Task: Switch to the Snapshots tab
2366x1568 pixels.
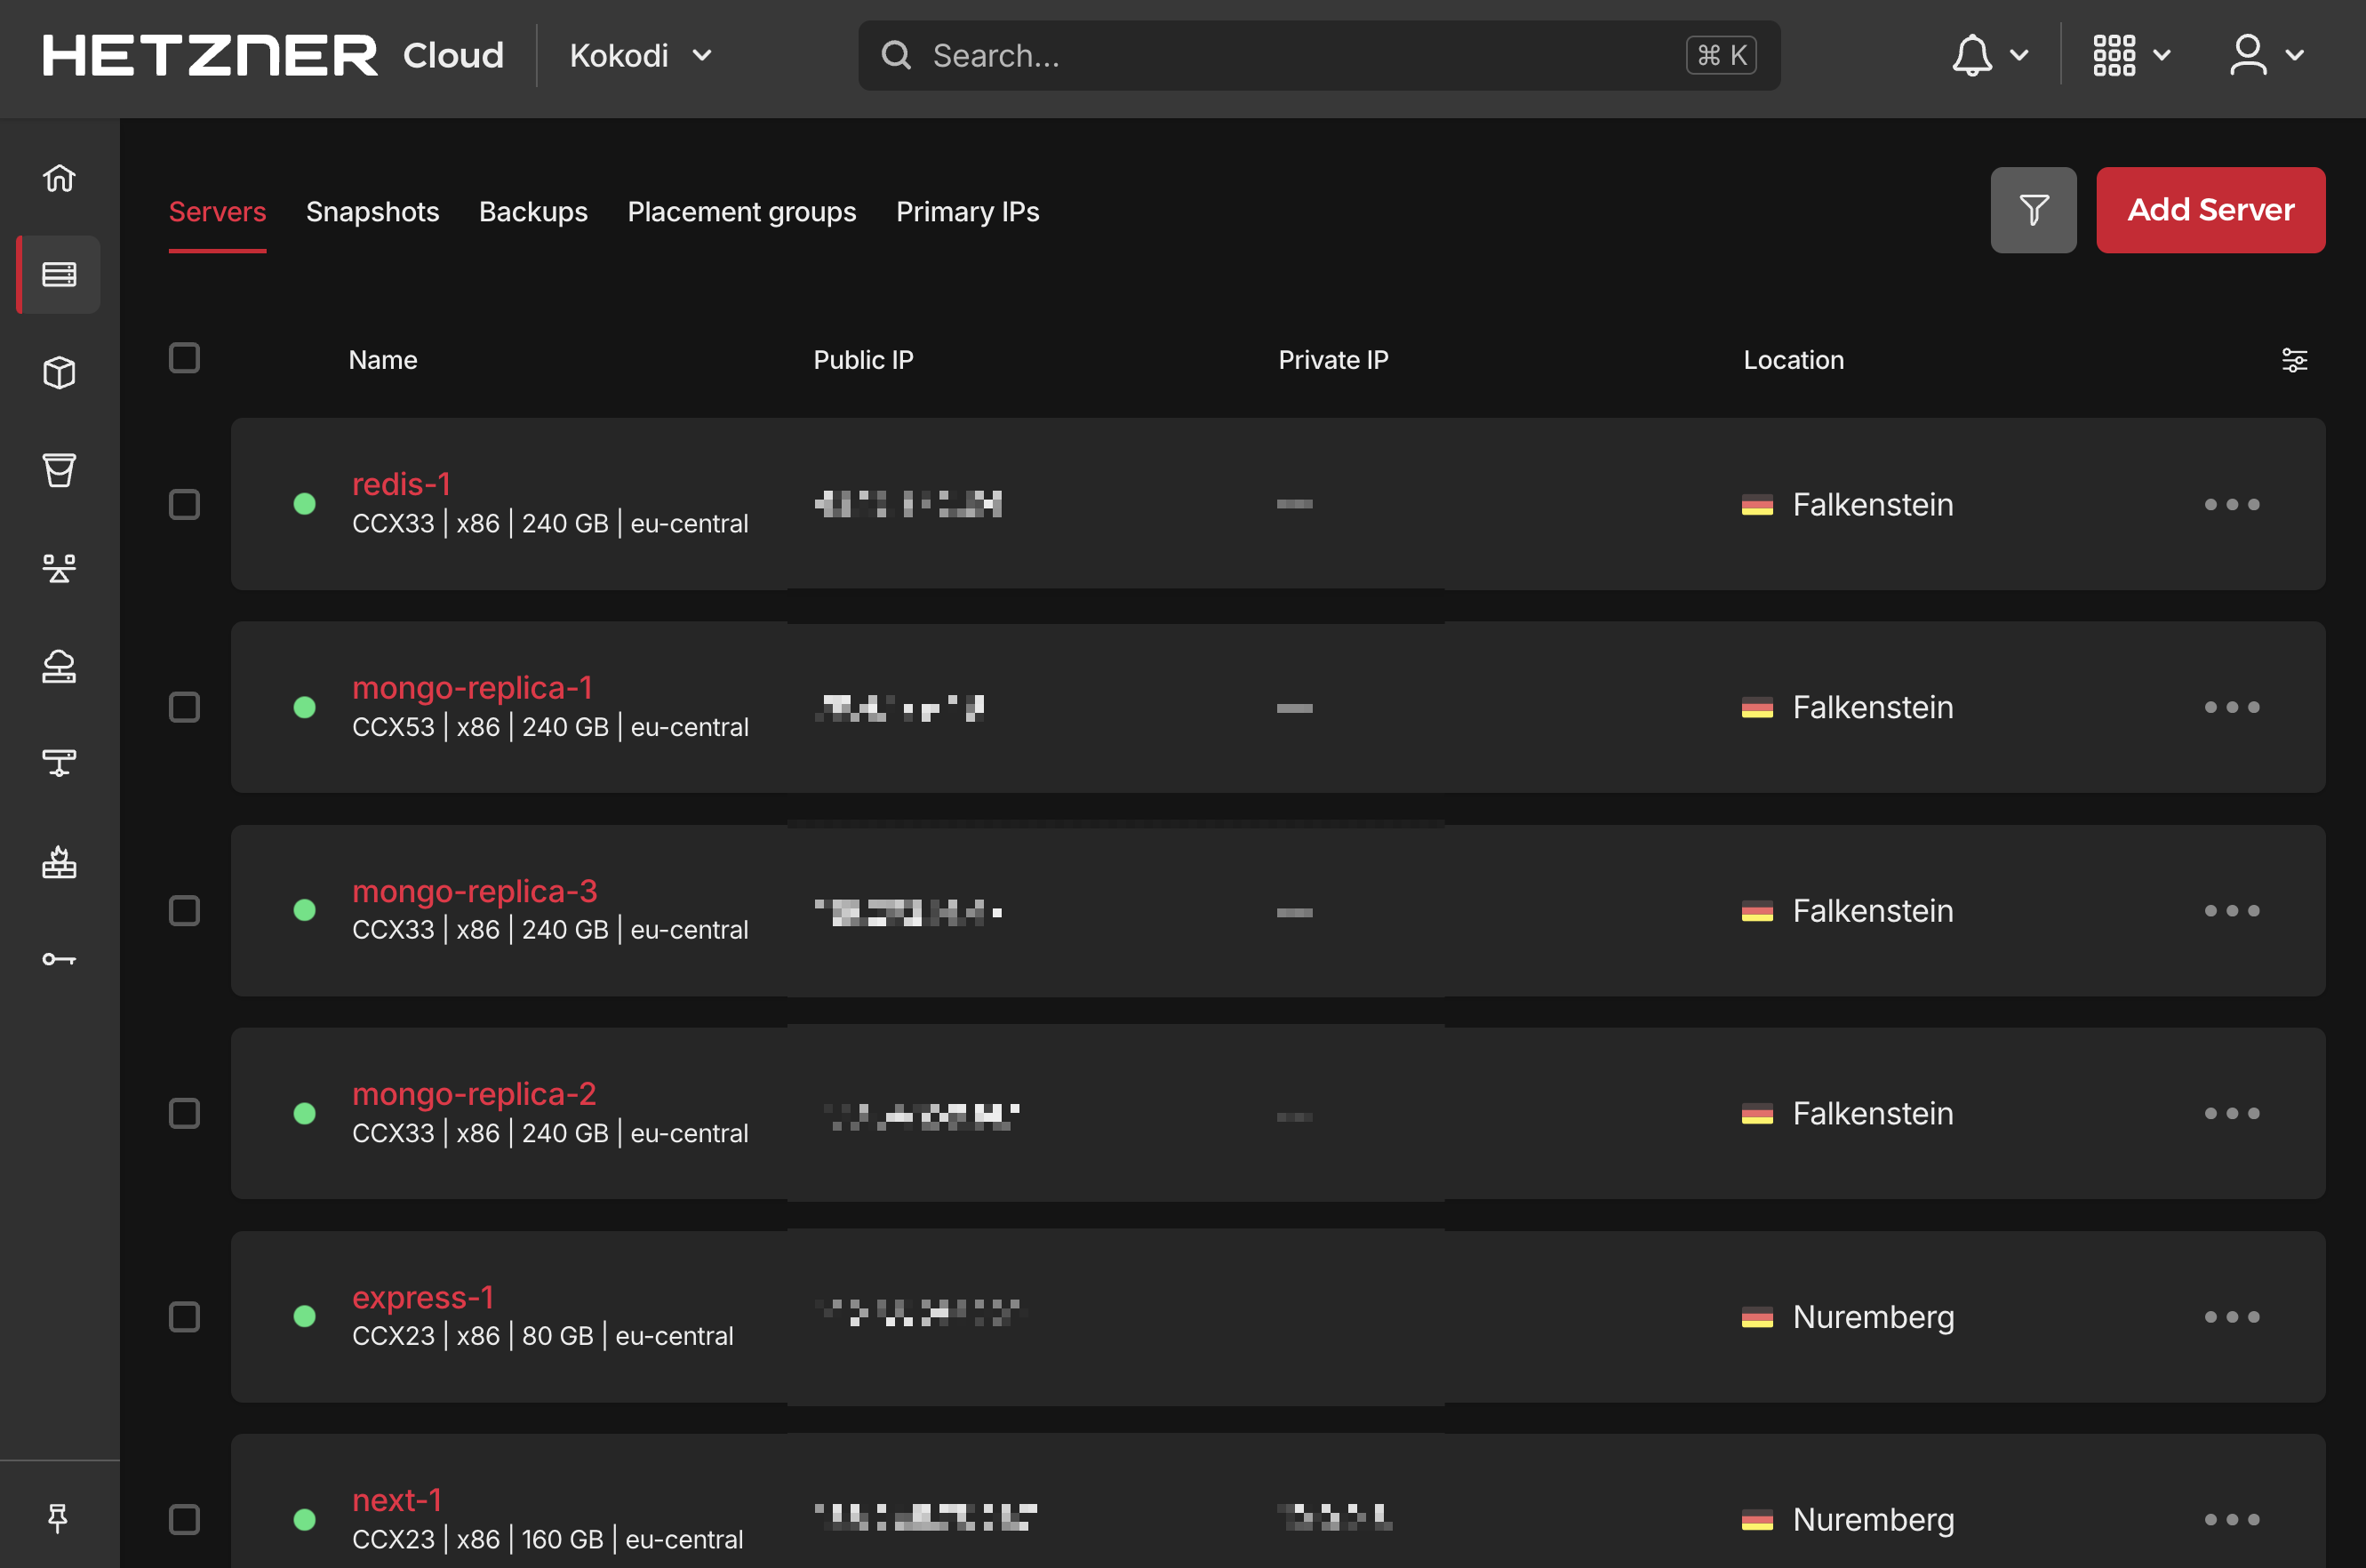Action: pos(372,212)
